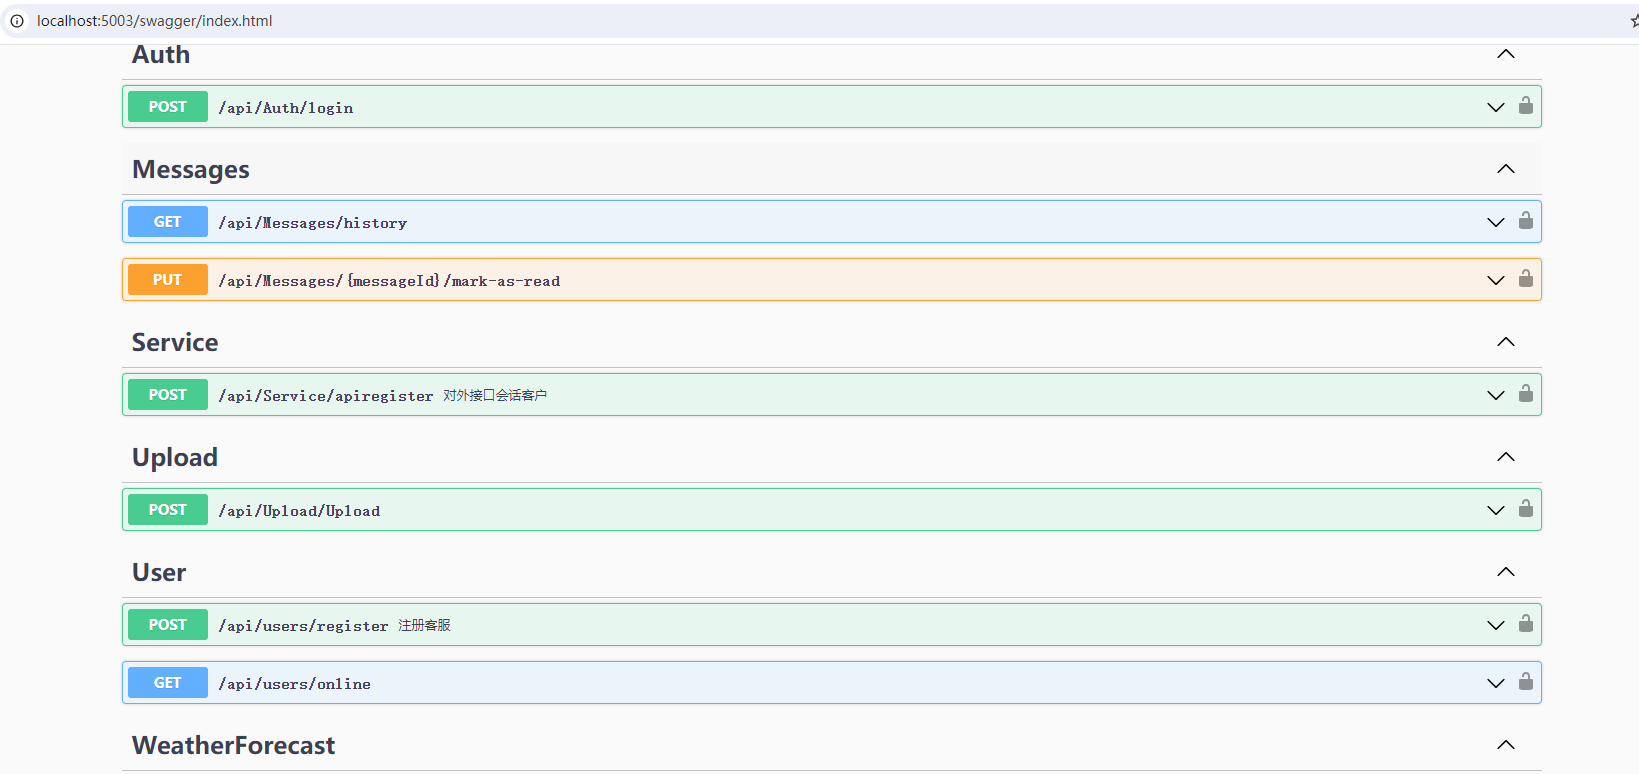
Task: Open site info icon in address bar
Action: pos(17,21)
